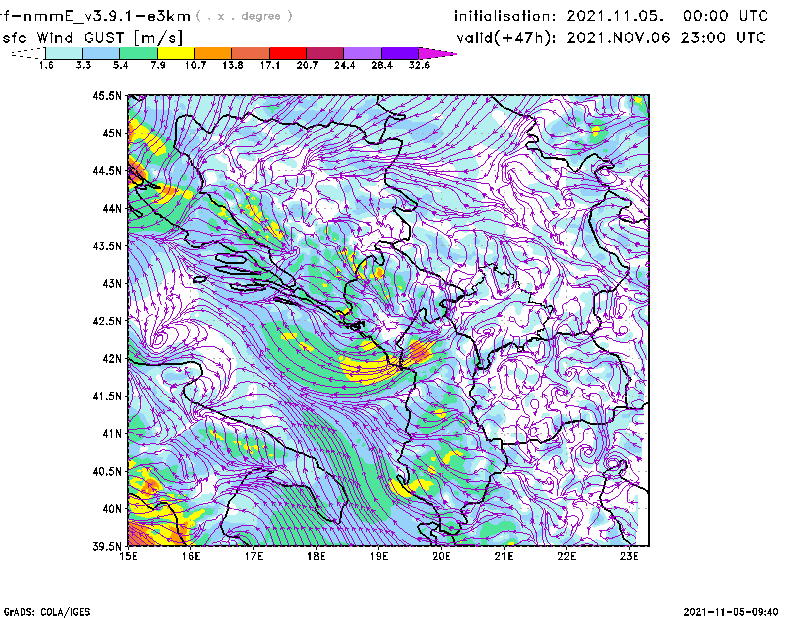Click the magenta arrow legend end above 32.6

coord(437,53)
